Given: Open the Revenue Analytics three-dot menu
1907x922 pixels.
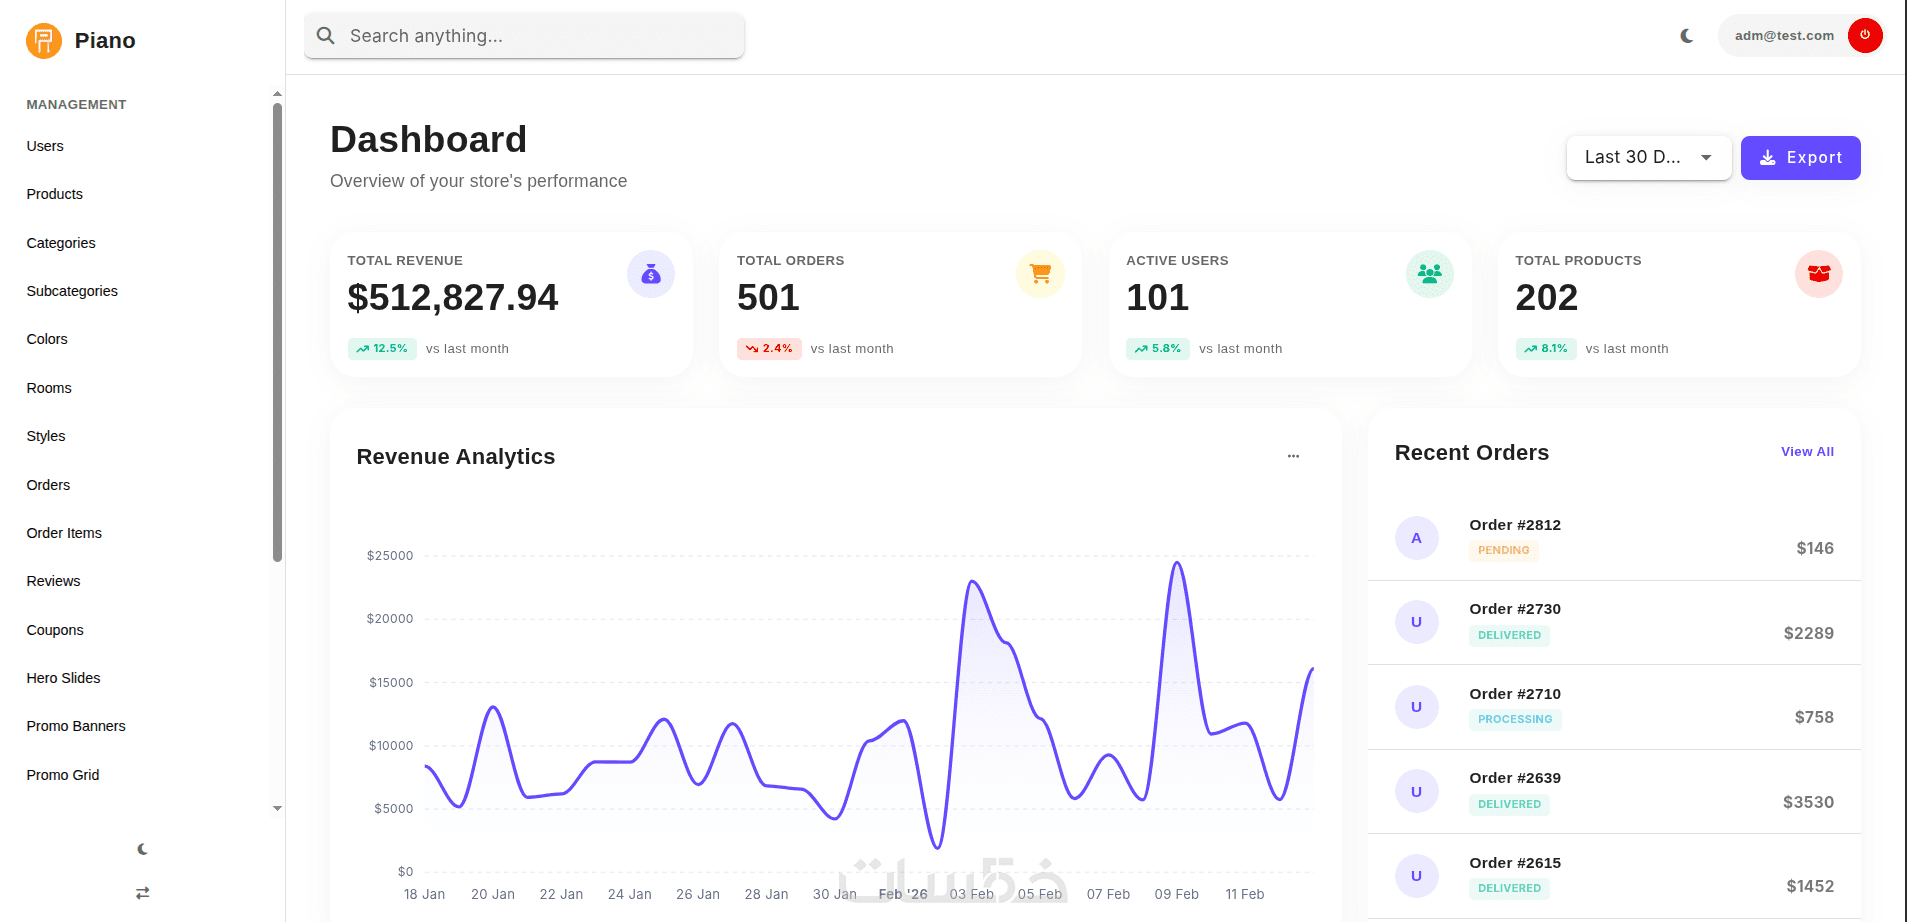Looking at the screenshot, I should 1293,456.
